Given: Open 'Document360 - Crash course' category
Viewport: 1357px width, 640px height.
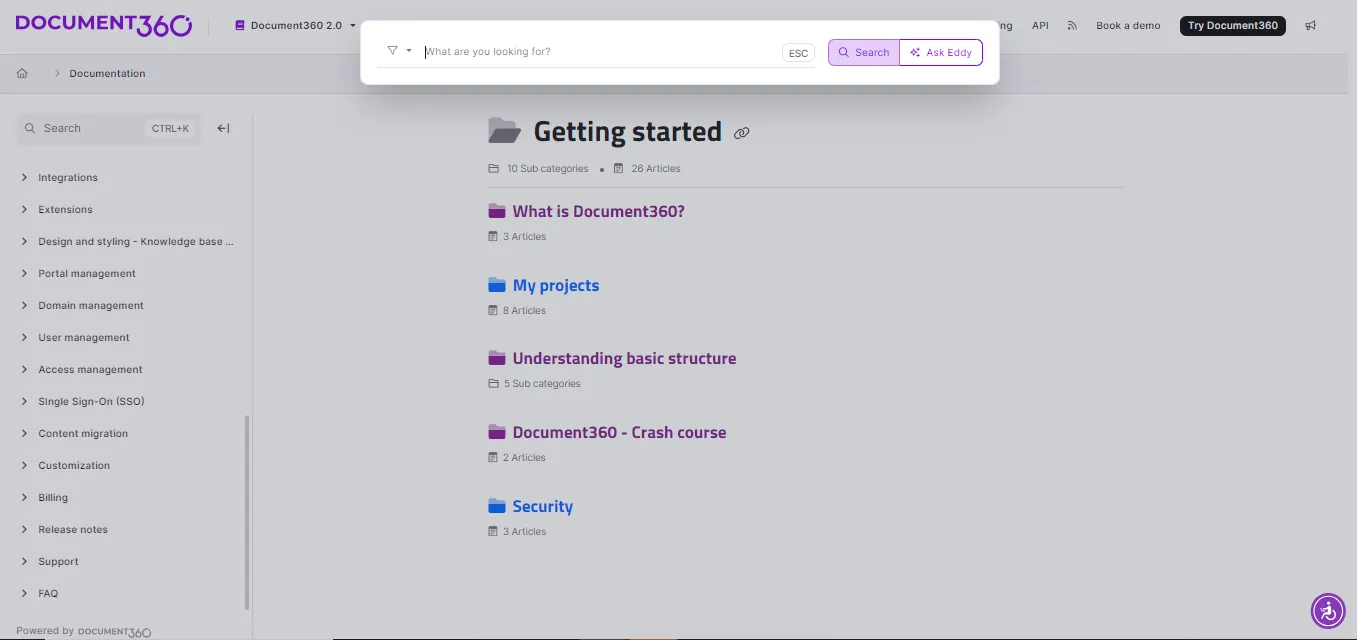Looking at the screenshot, I should [619, 432].
